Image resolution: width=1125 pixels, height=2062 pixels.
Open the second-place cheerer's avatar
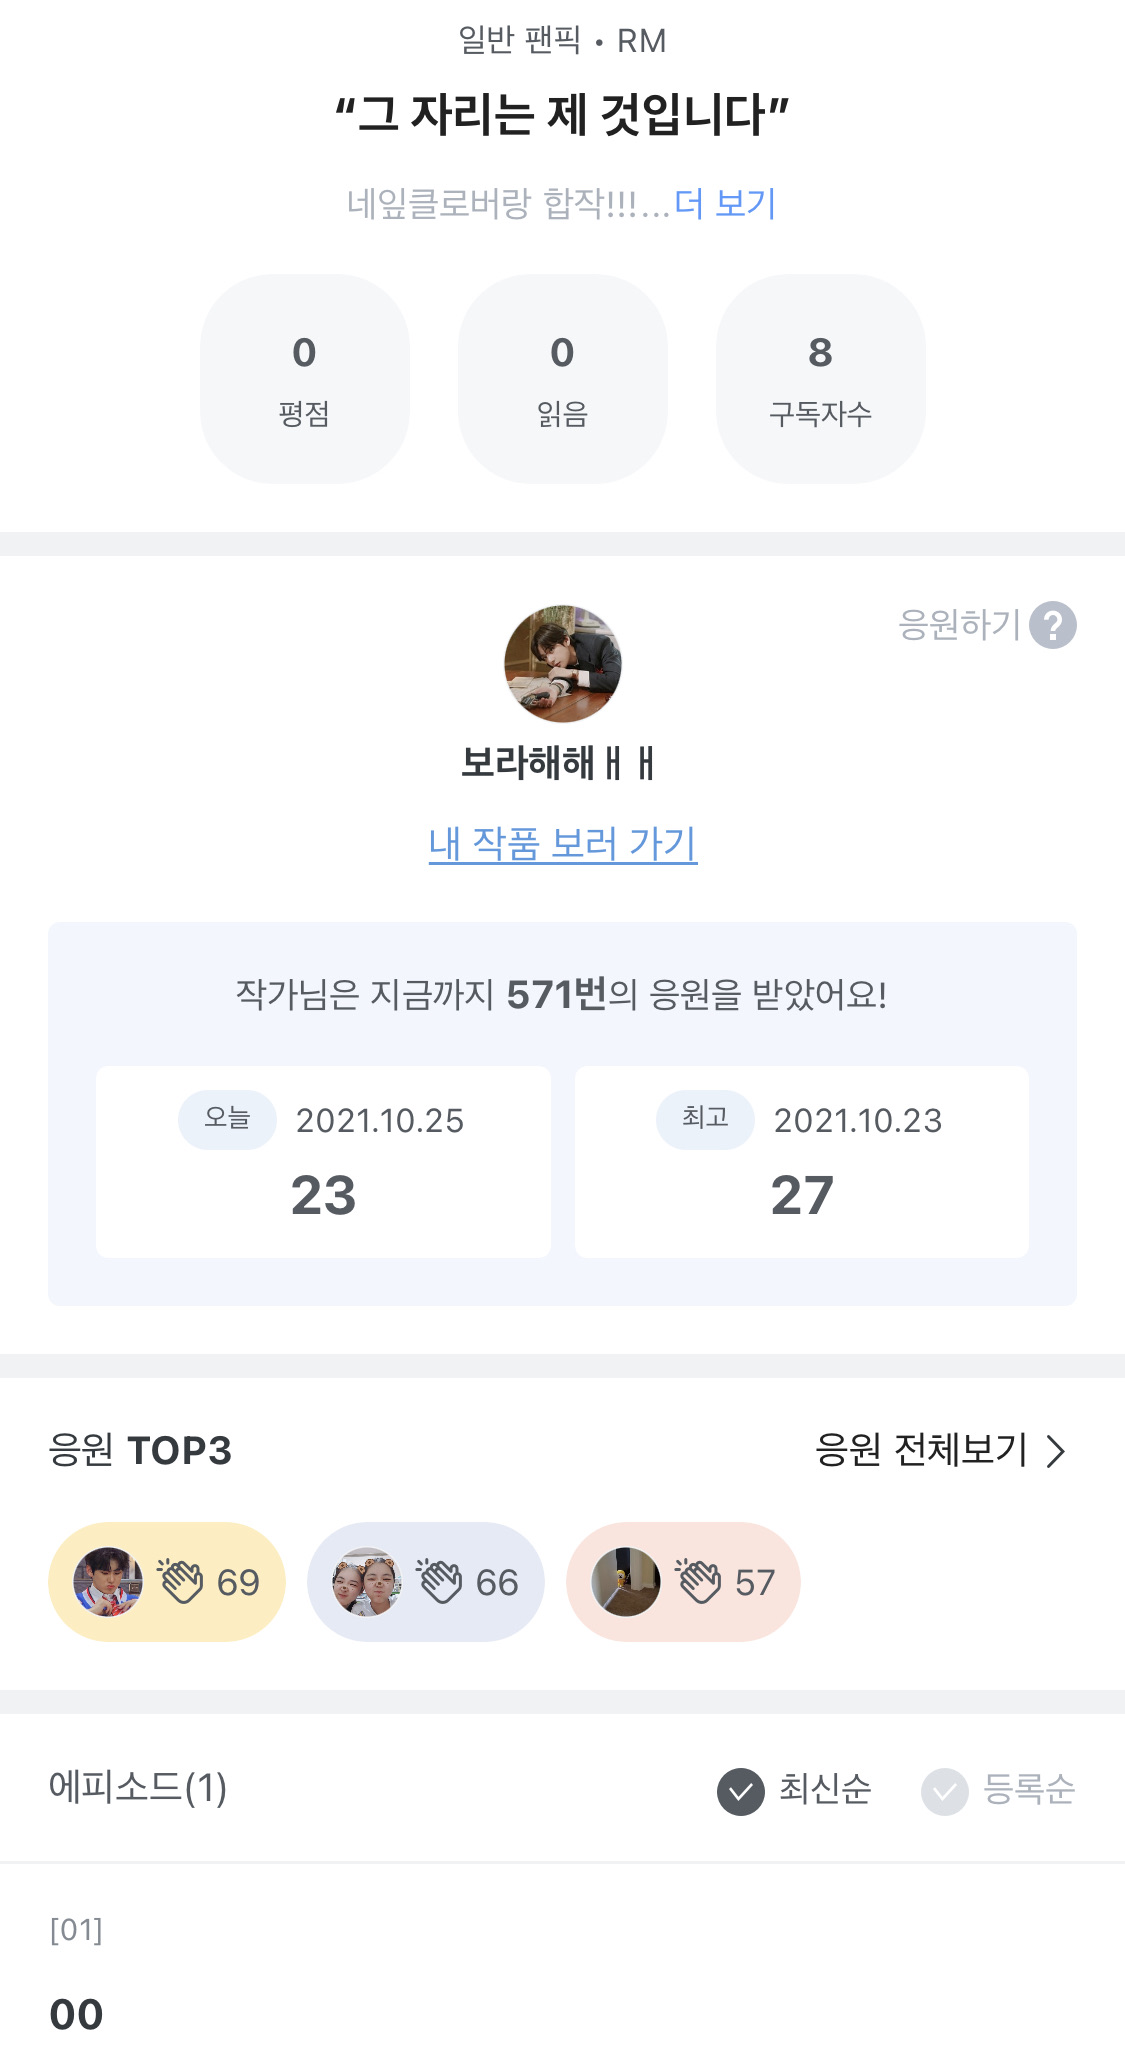[x=367, y=1582]
